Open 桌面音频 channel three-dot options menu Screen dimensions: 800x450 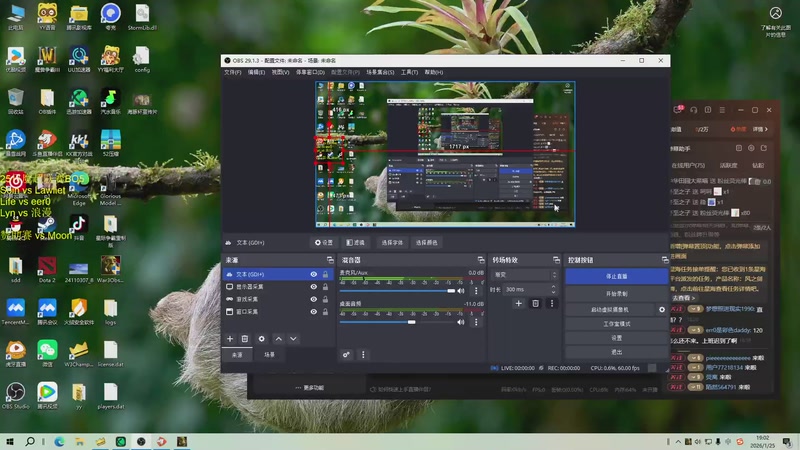pos(476,322)
